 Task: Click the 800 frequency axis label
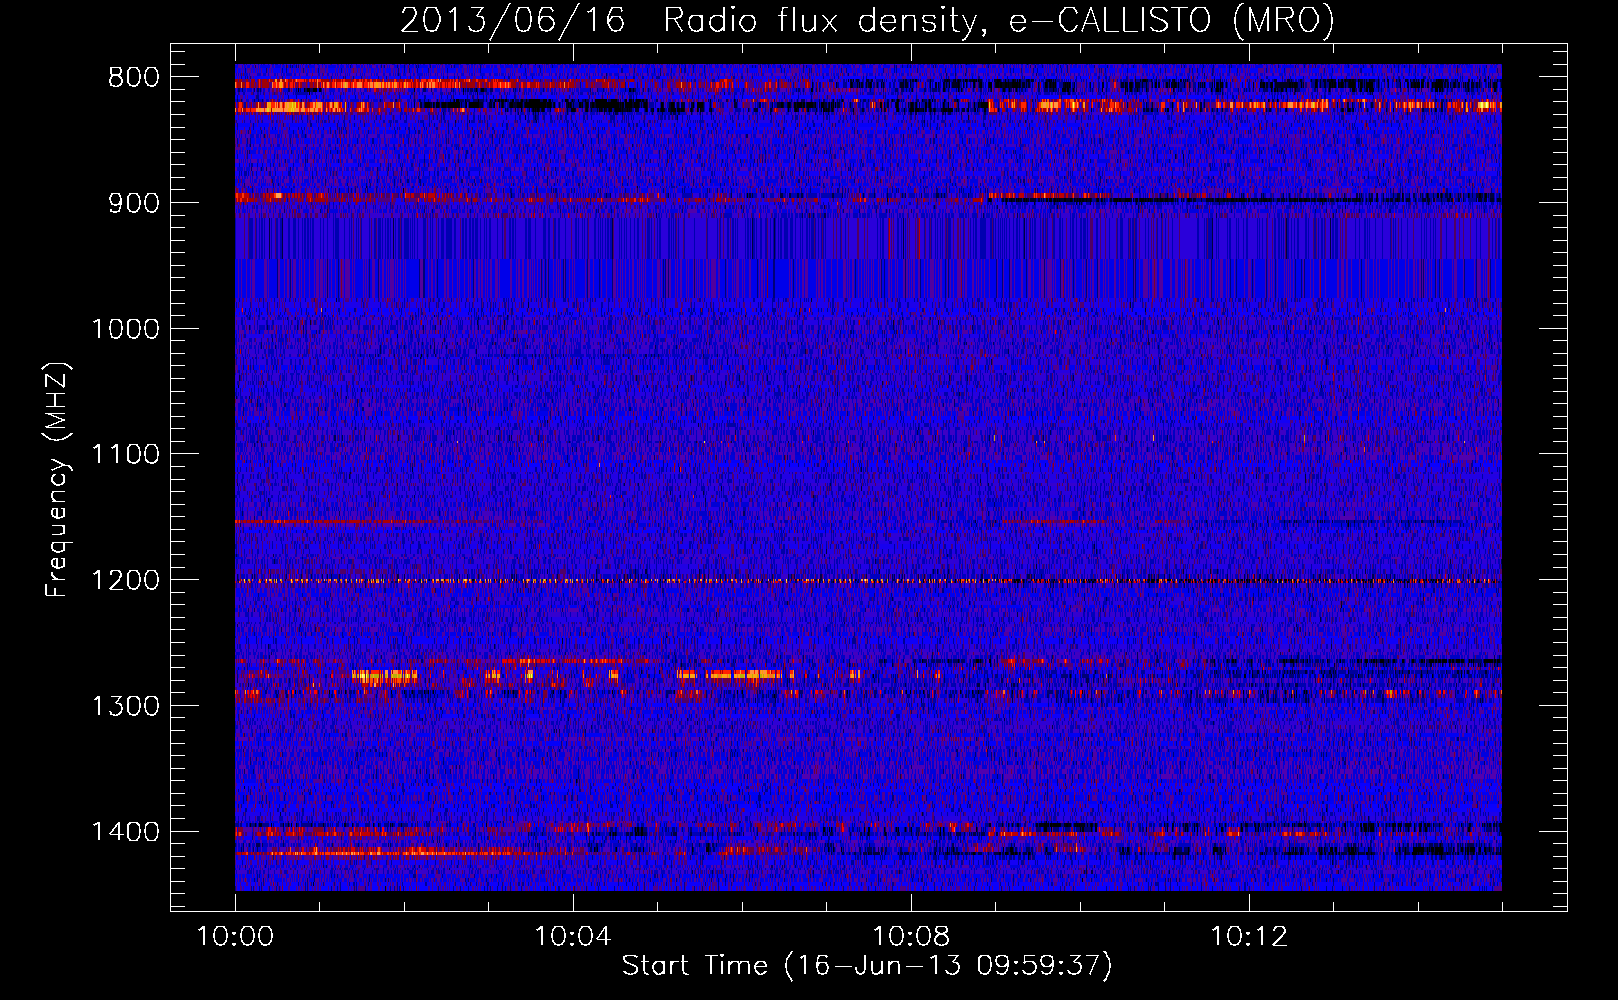134,78
